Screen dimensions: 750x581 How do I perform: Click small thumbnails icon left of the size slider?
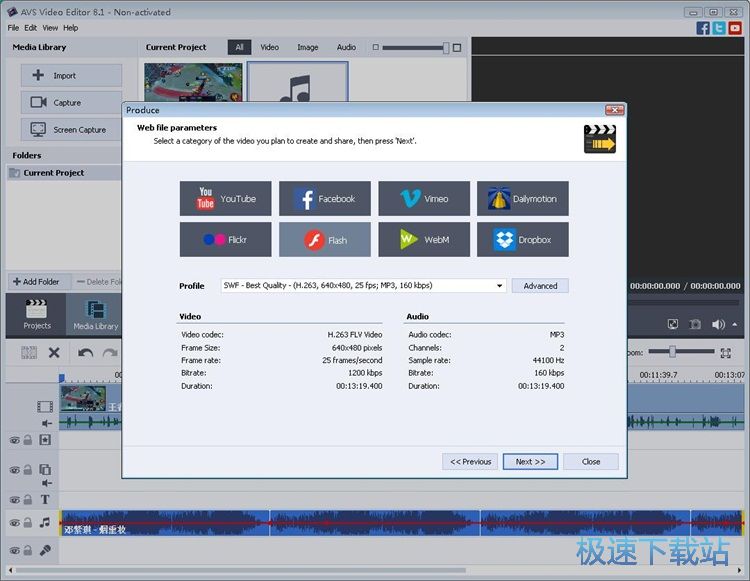(x=375, y=47)
